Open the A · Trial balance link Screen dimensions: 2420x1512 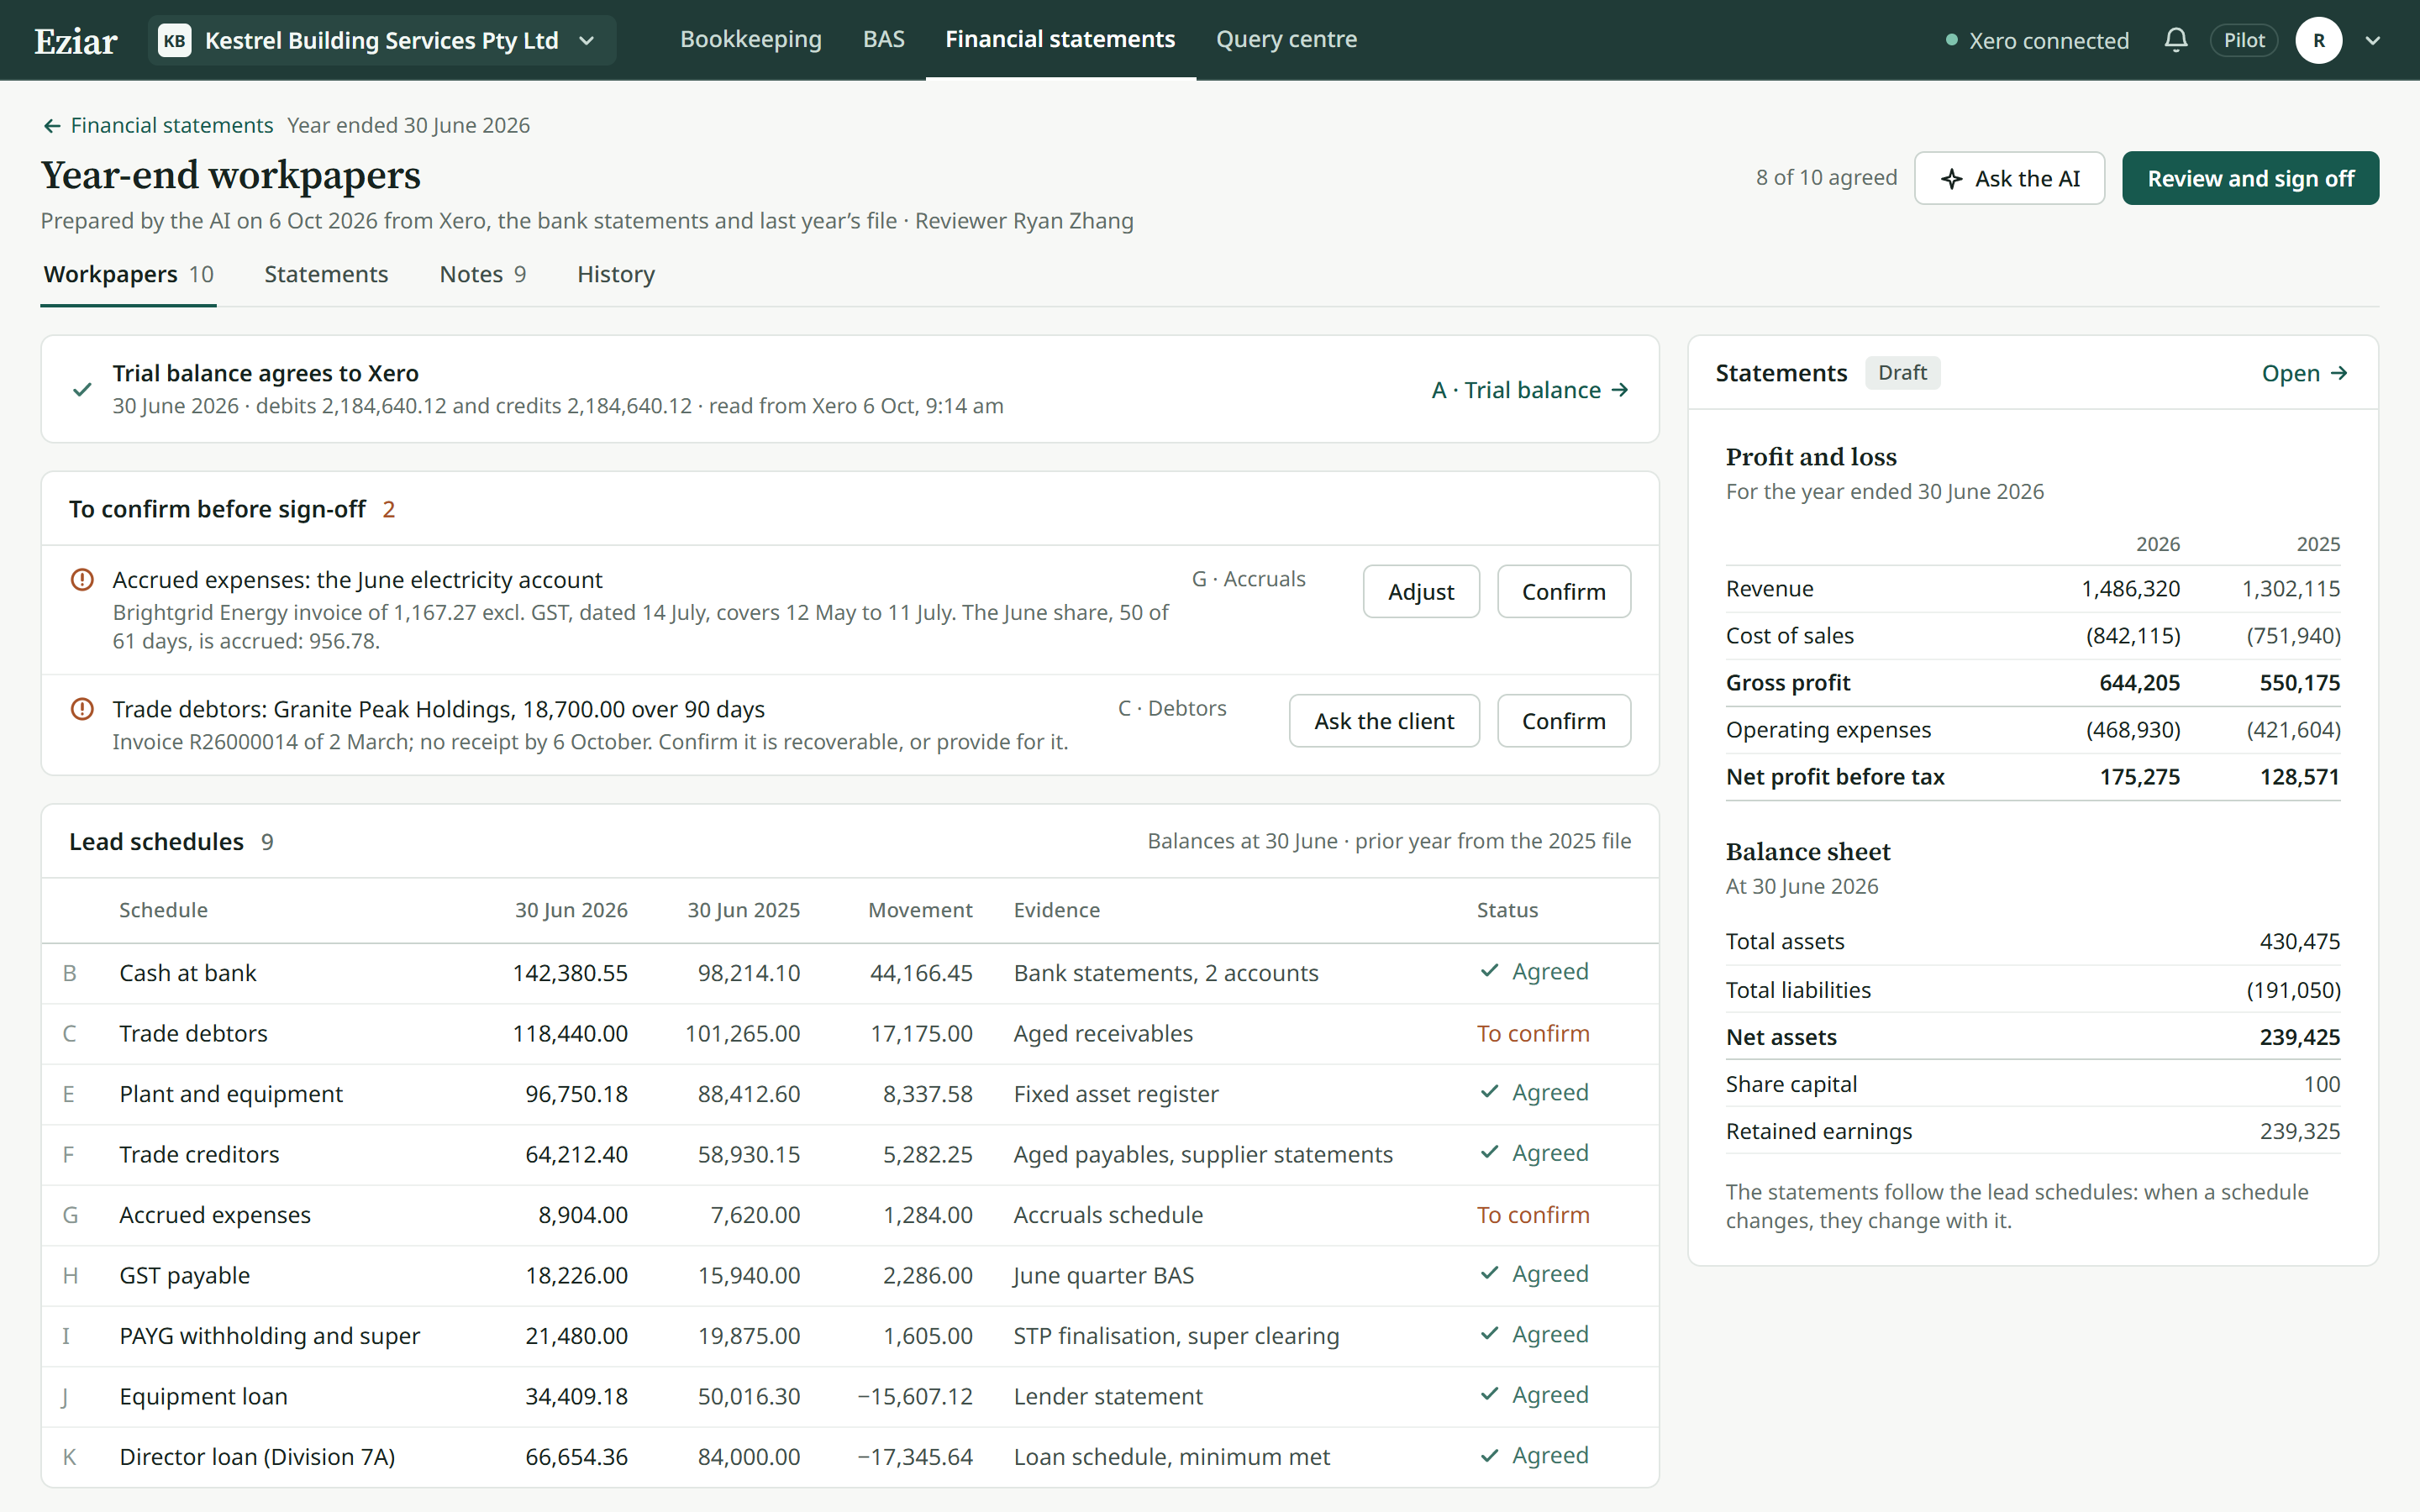[x=1530, y=390]
